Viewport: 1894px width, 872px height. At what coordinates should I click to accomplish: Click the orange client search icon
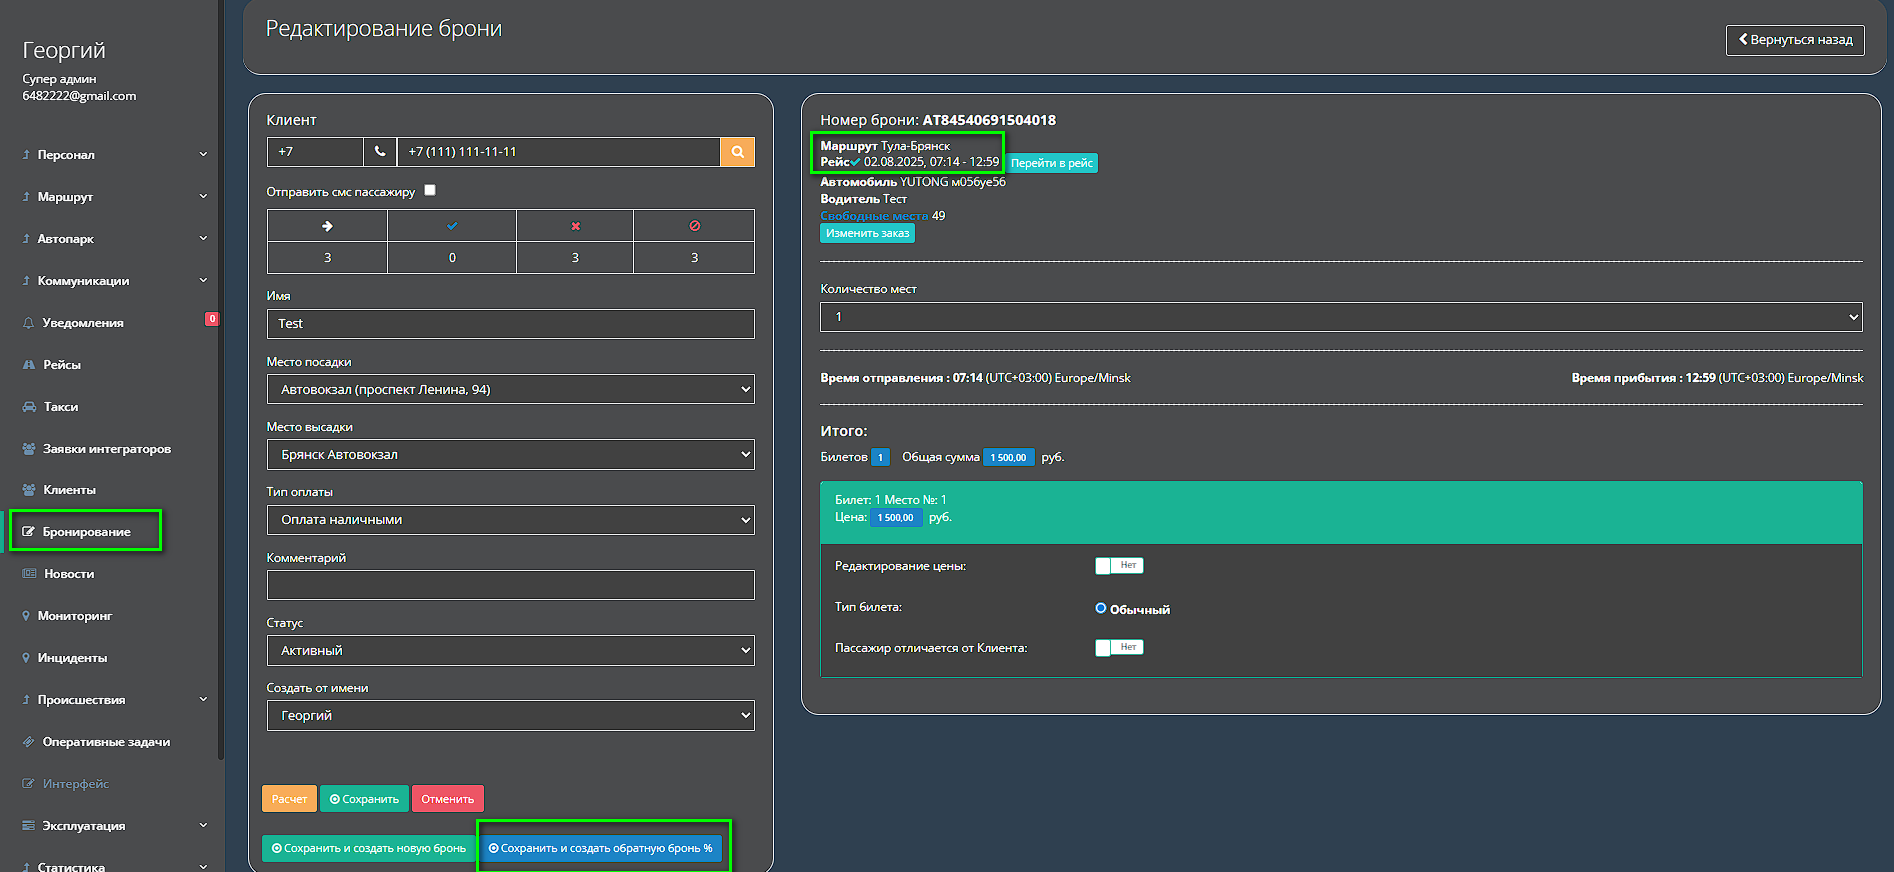(x=737, y=152)
